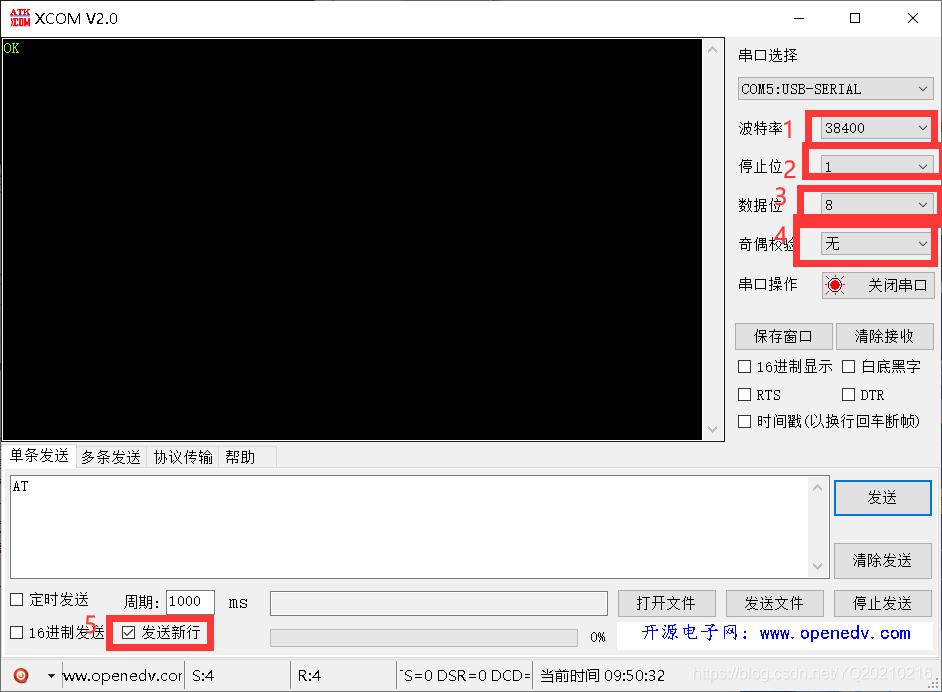Screen dimensions: 942x692
Task: Switch to the 单条发送 tab
Action: [x=40, y=456]
